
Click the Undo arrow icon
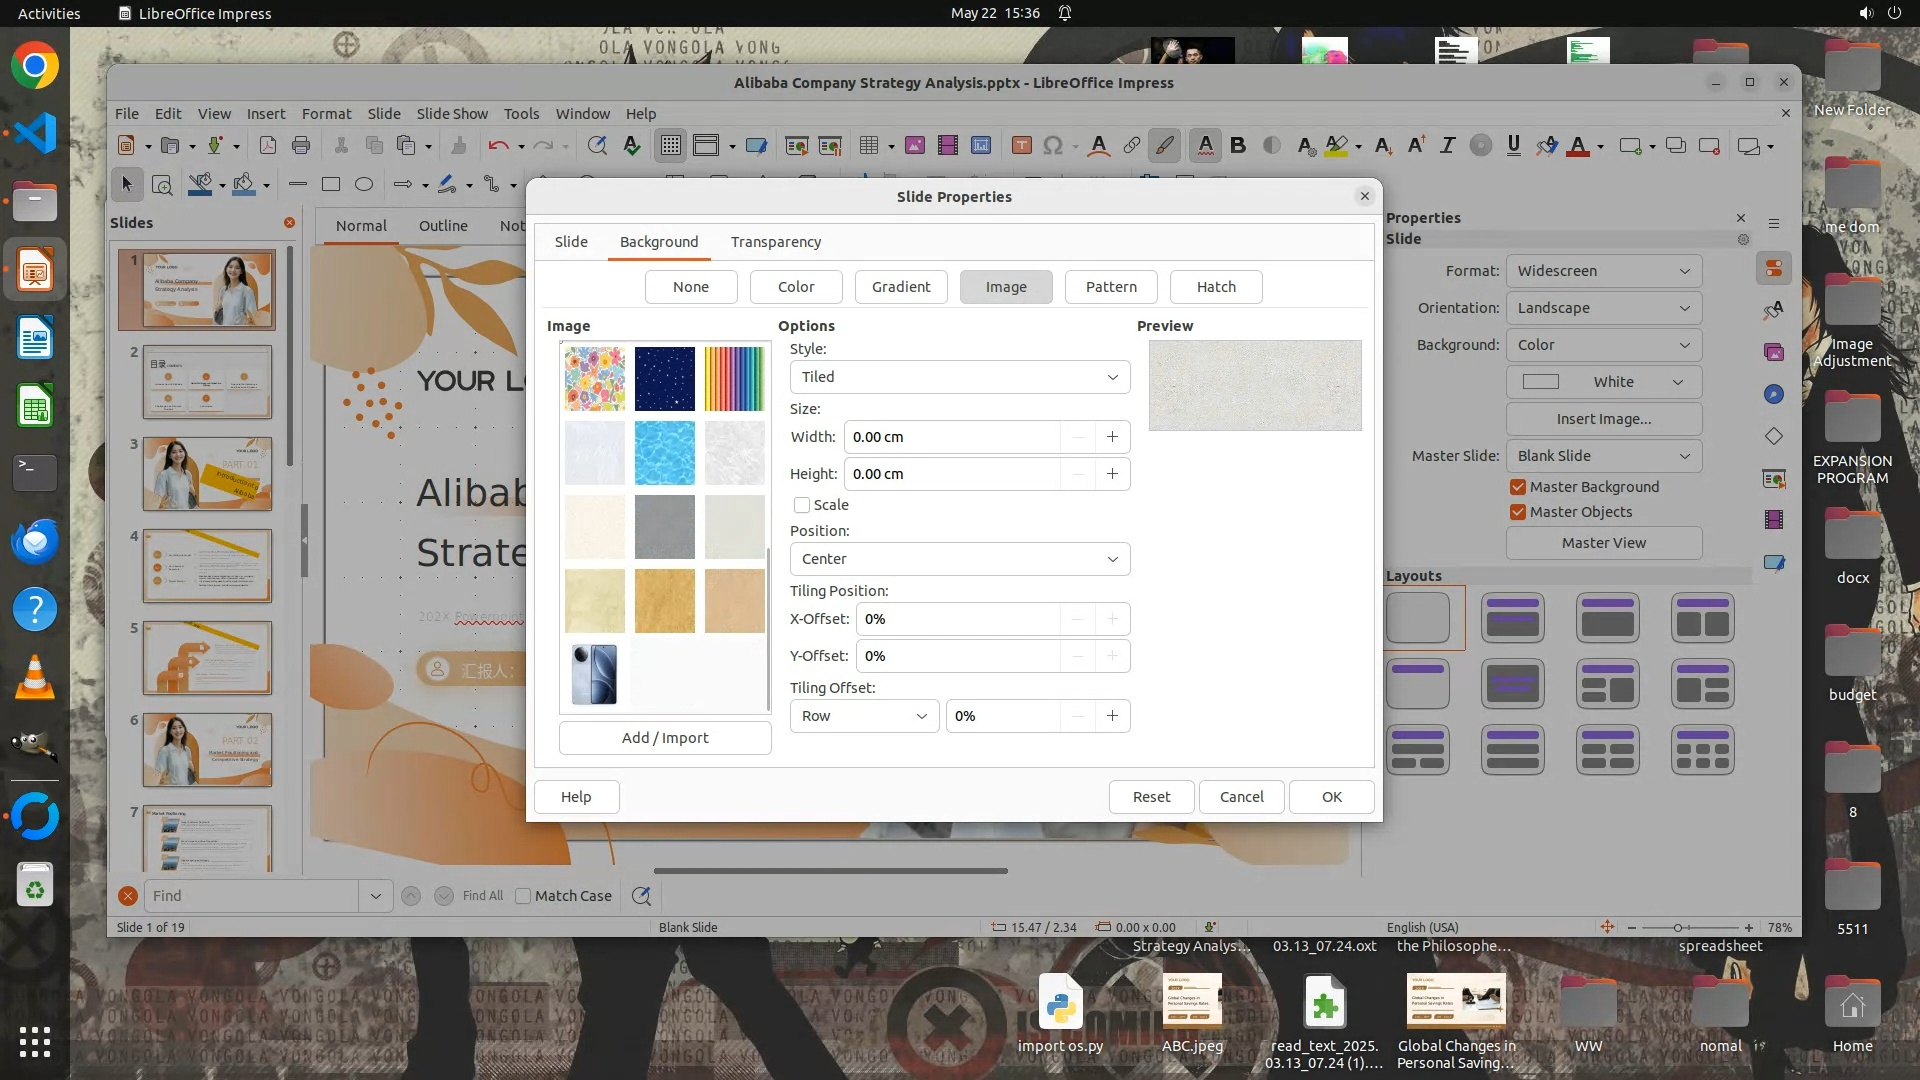click(x=497, y=145)
